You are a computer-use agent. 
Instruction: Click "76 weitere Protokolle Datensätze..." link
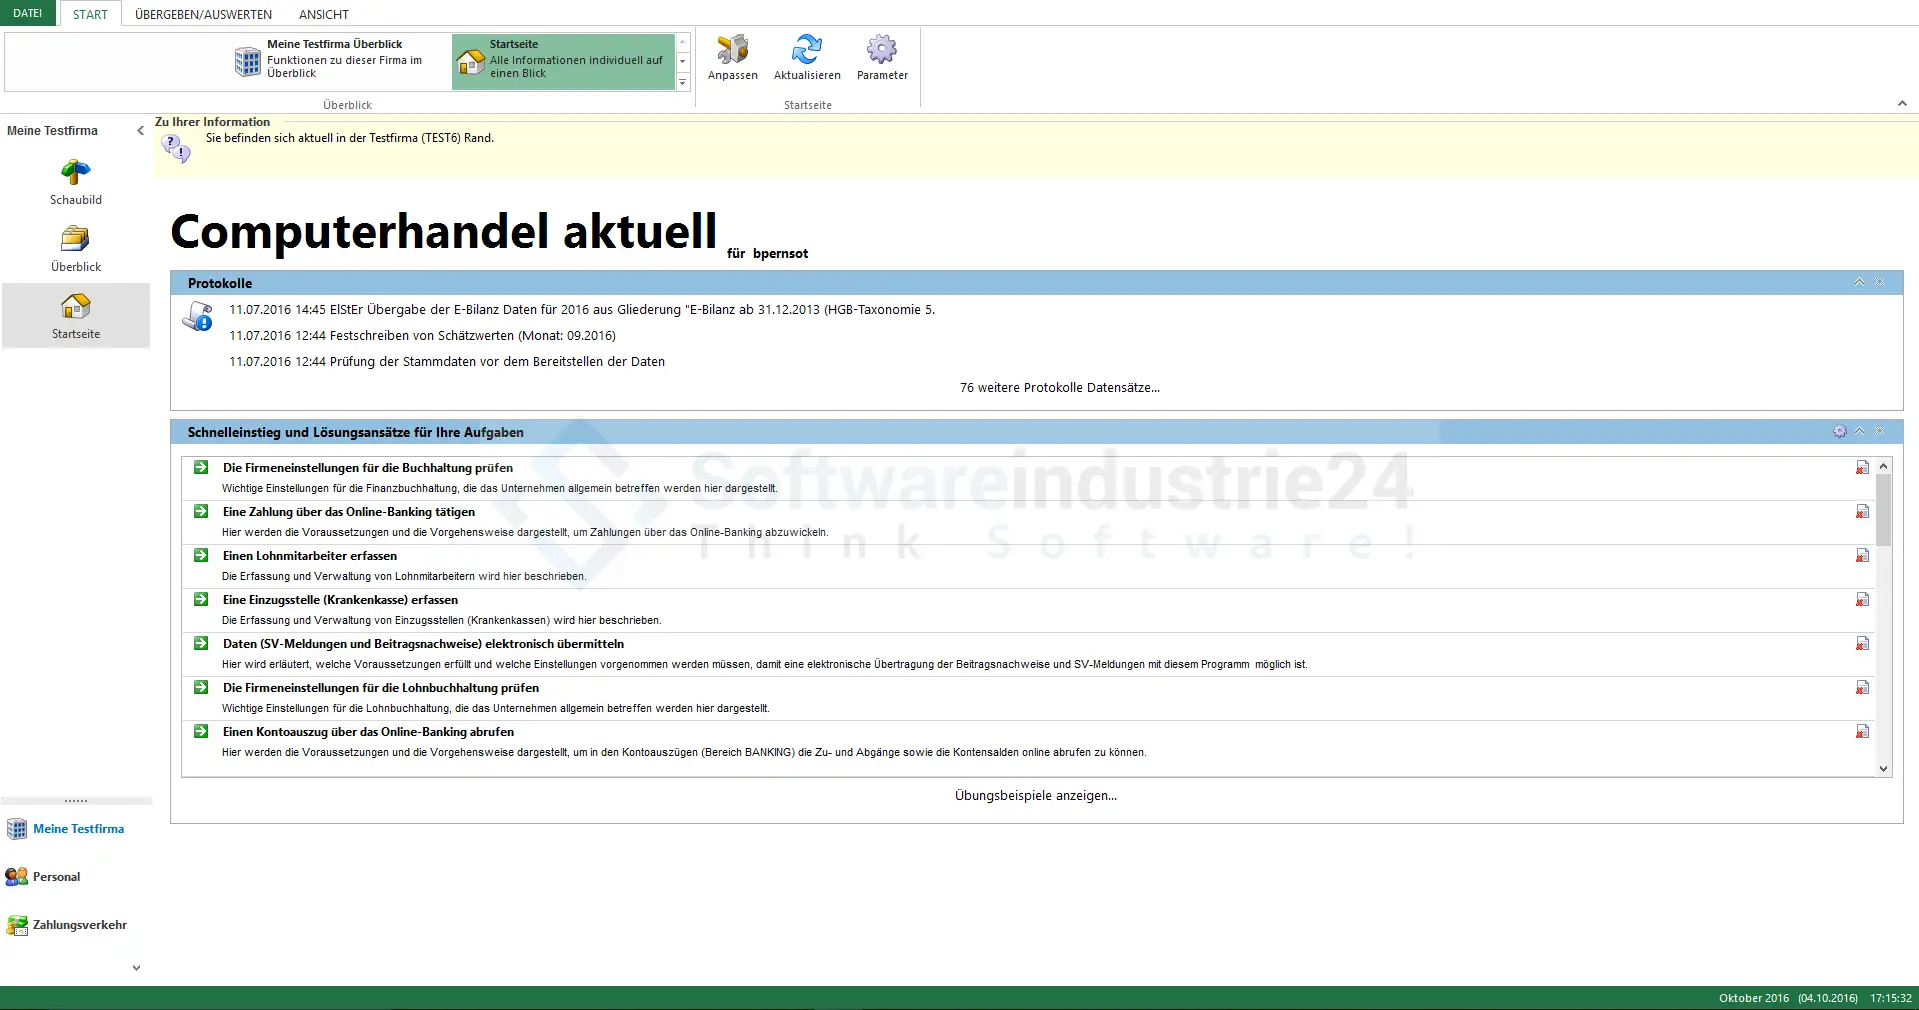coord(1059,388)
